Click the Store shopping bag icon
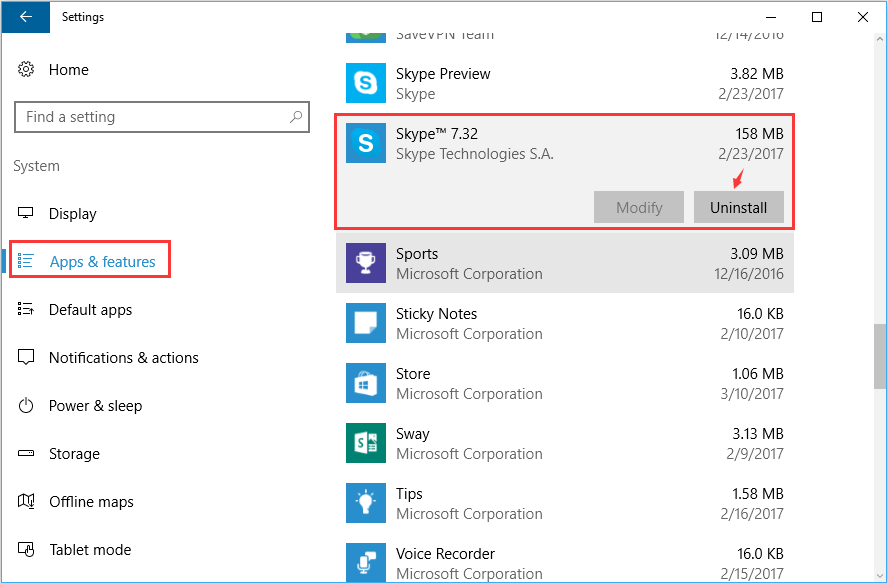This screenshot has width=888, height=583. click(x=366, y=383)
